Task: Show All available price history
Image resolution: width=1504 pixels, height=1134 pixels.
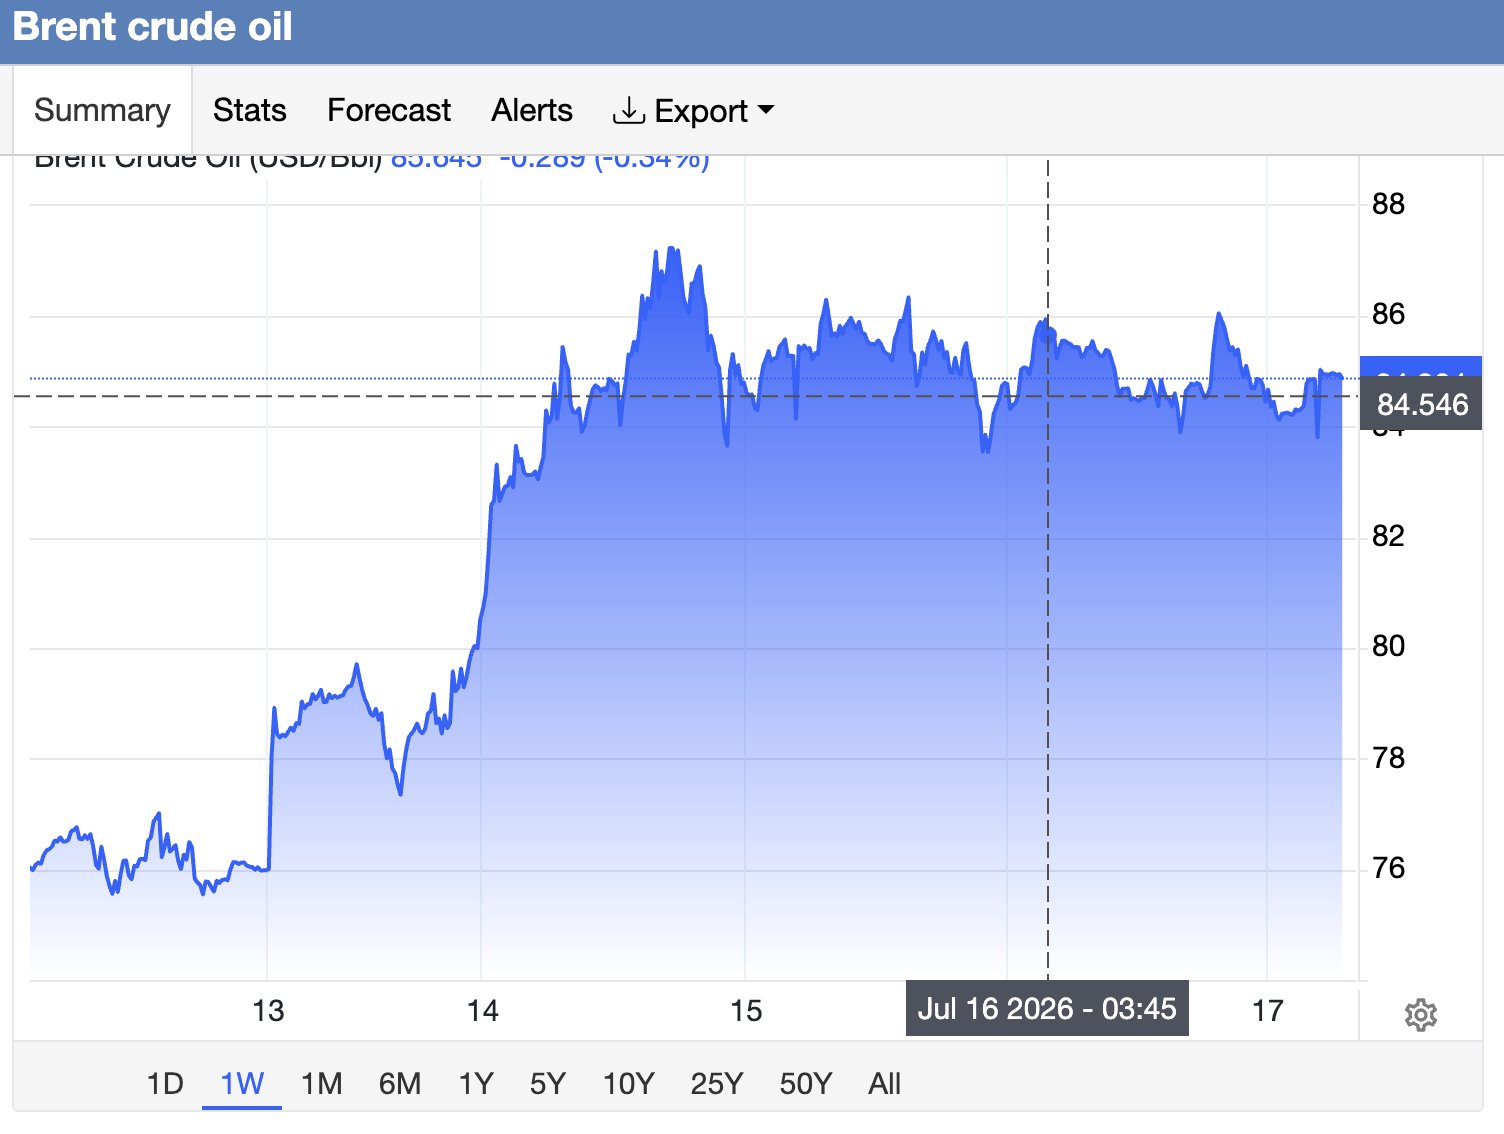Action: [x=885, y=1084]
